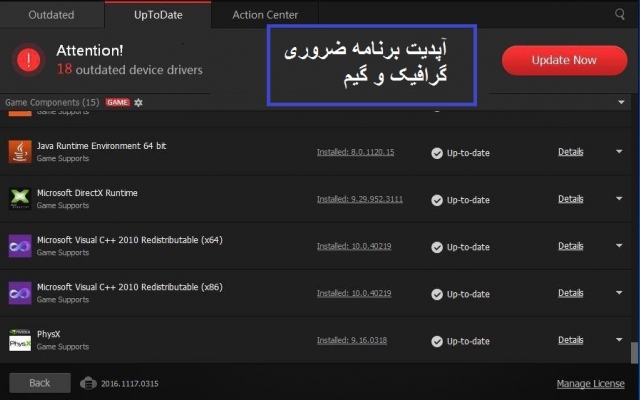Collapse the Game Components section arrow
Image resolution: width=640 pixels, height=400 pixels.
point(621,102)
